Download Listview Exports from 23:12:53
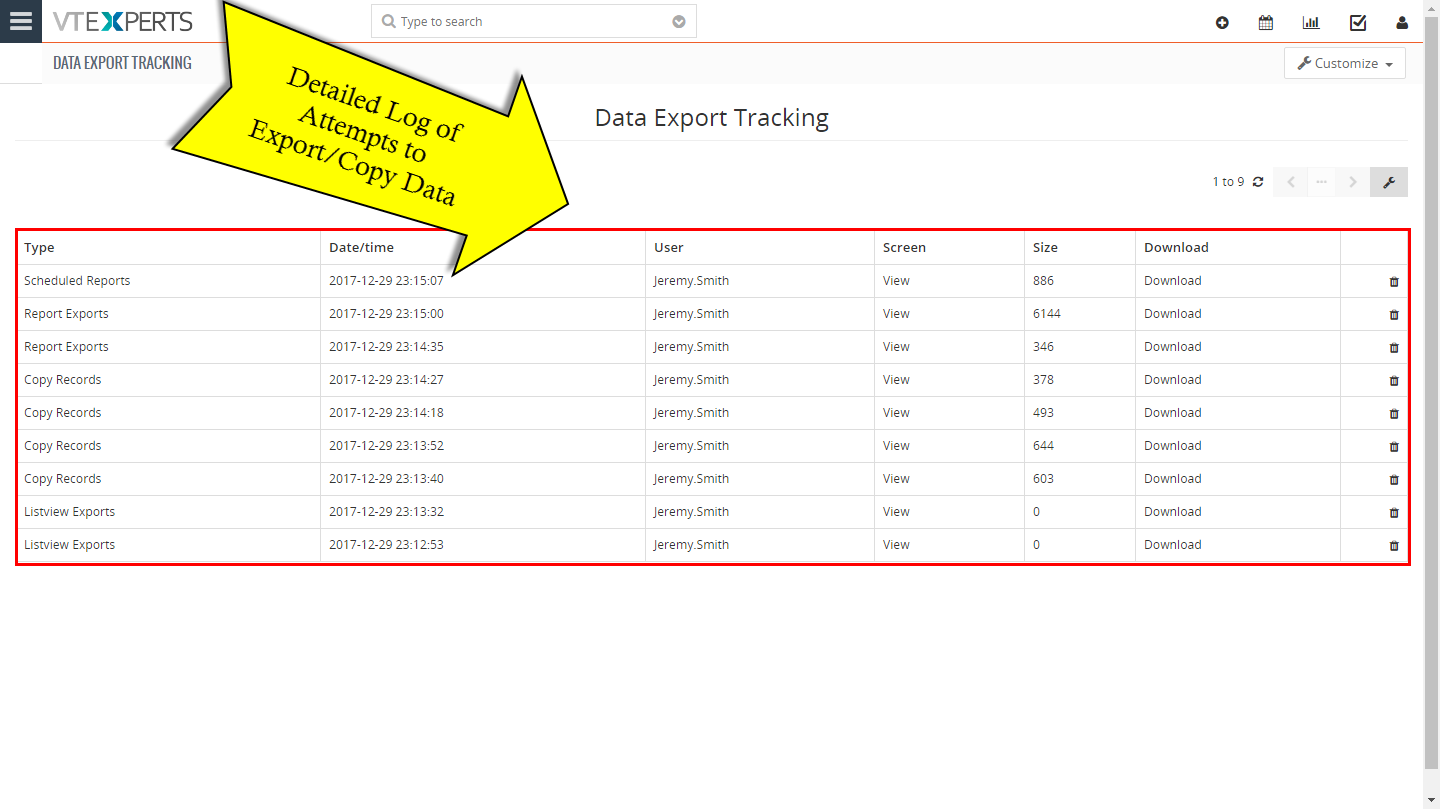Image resolution: width=1440 pixels, height=809 pixels. point(1173,544)
